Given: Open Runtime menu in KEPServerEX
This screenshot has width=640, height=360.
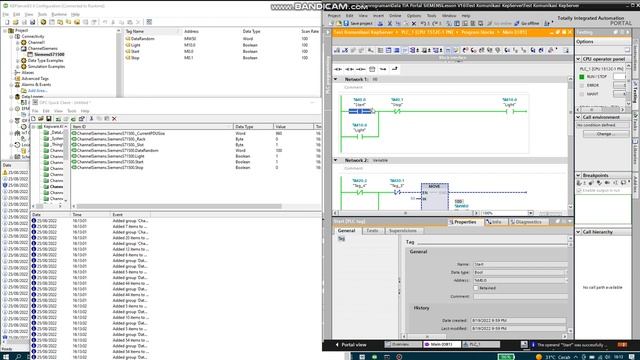Looking at the screenshot, I should point(59,14).
